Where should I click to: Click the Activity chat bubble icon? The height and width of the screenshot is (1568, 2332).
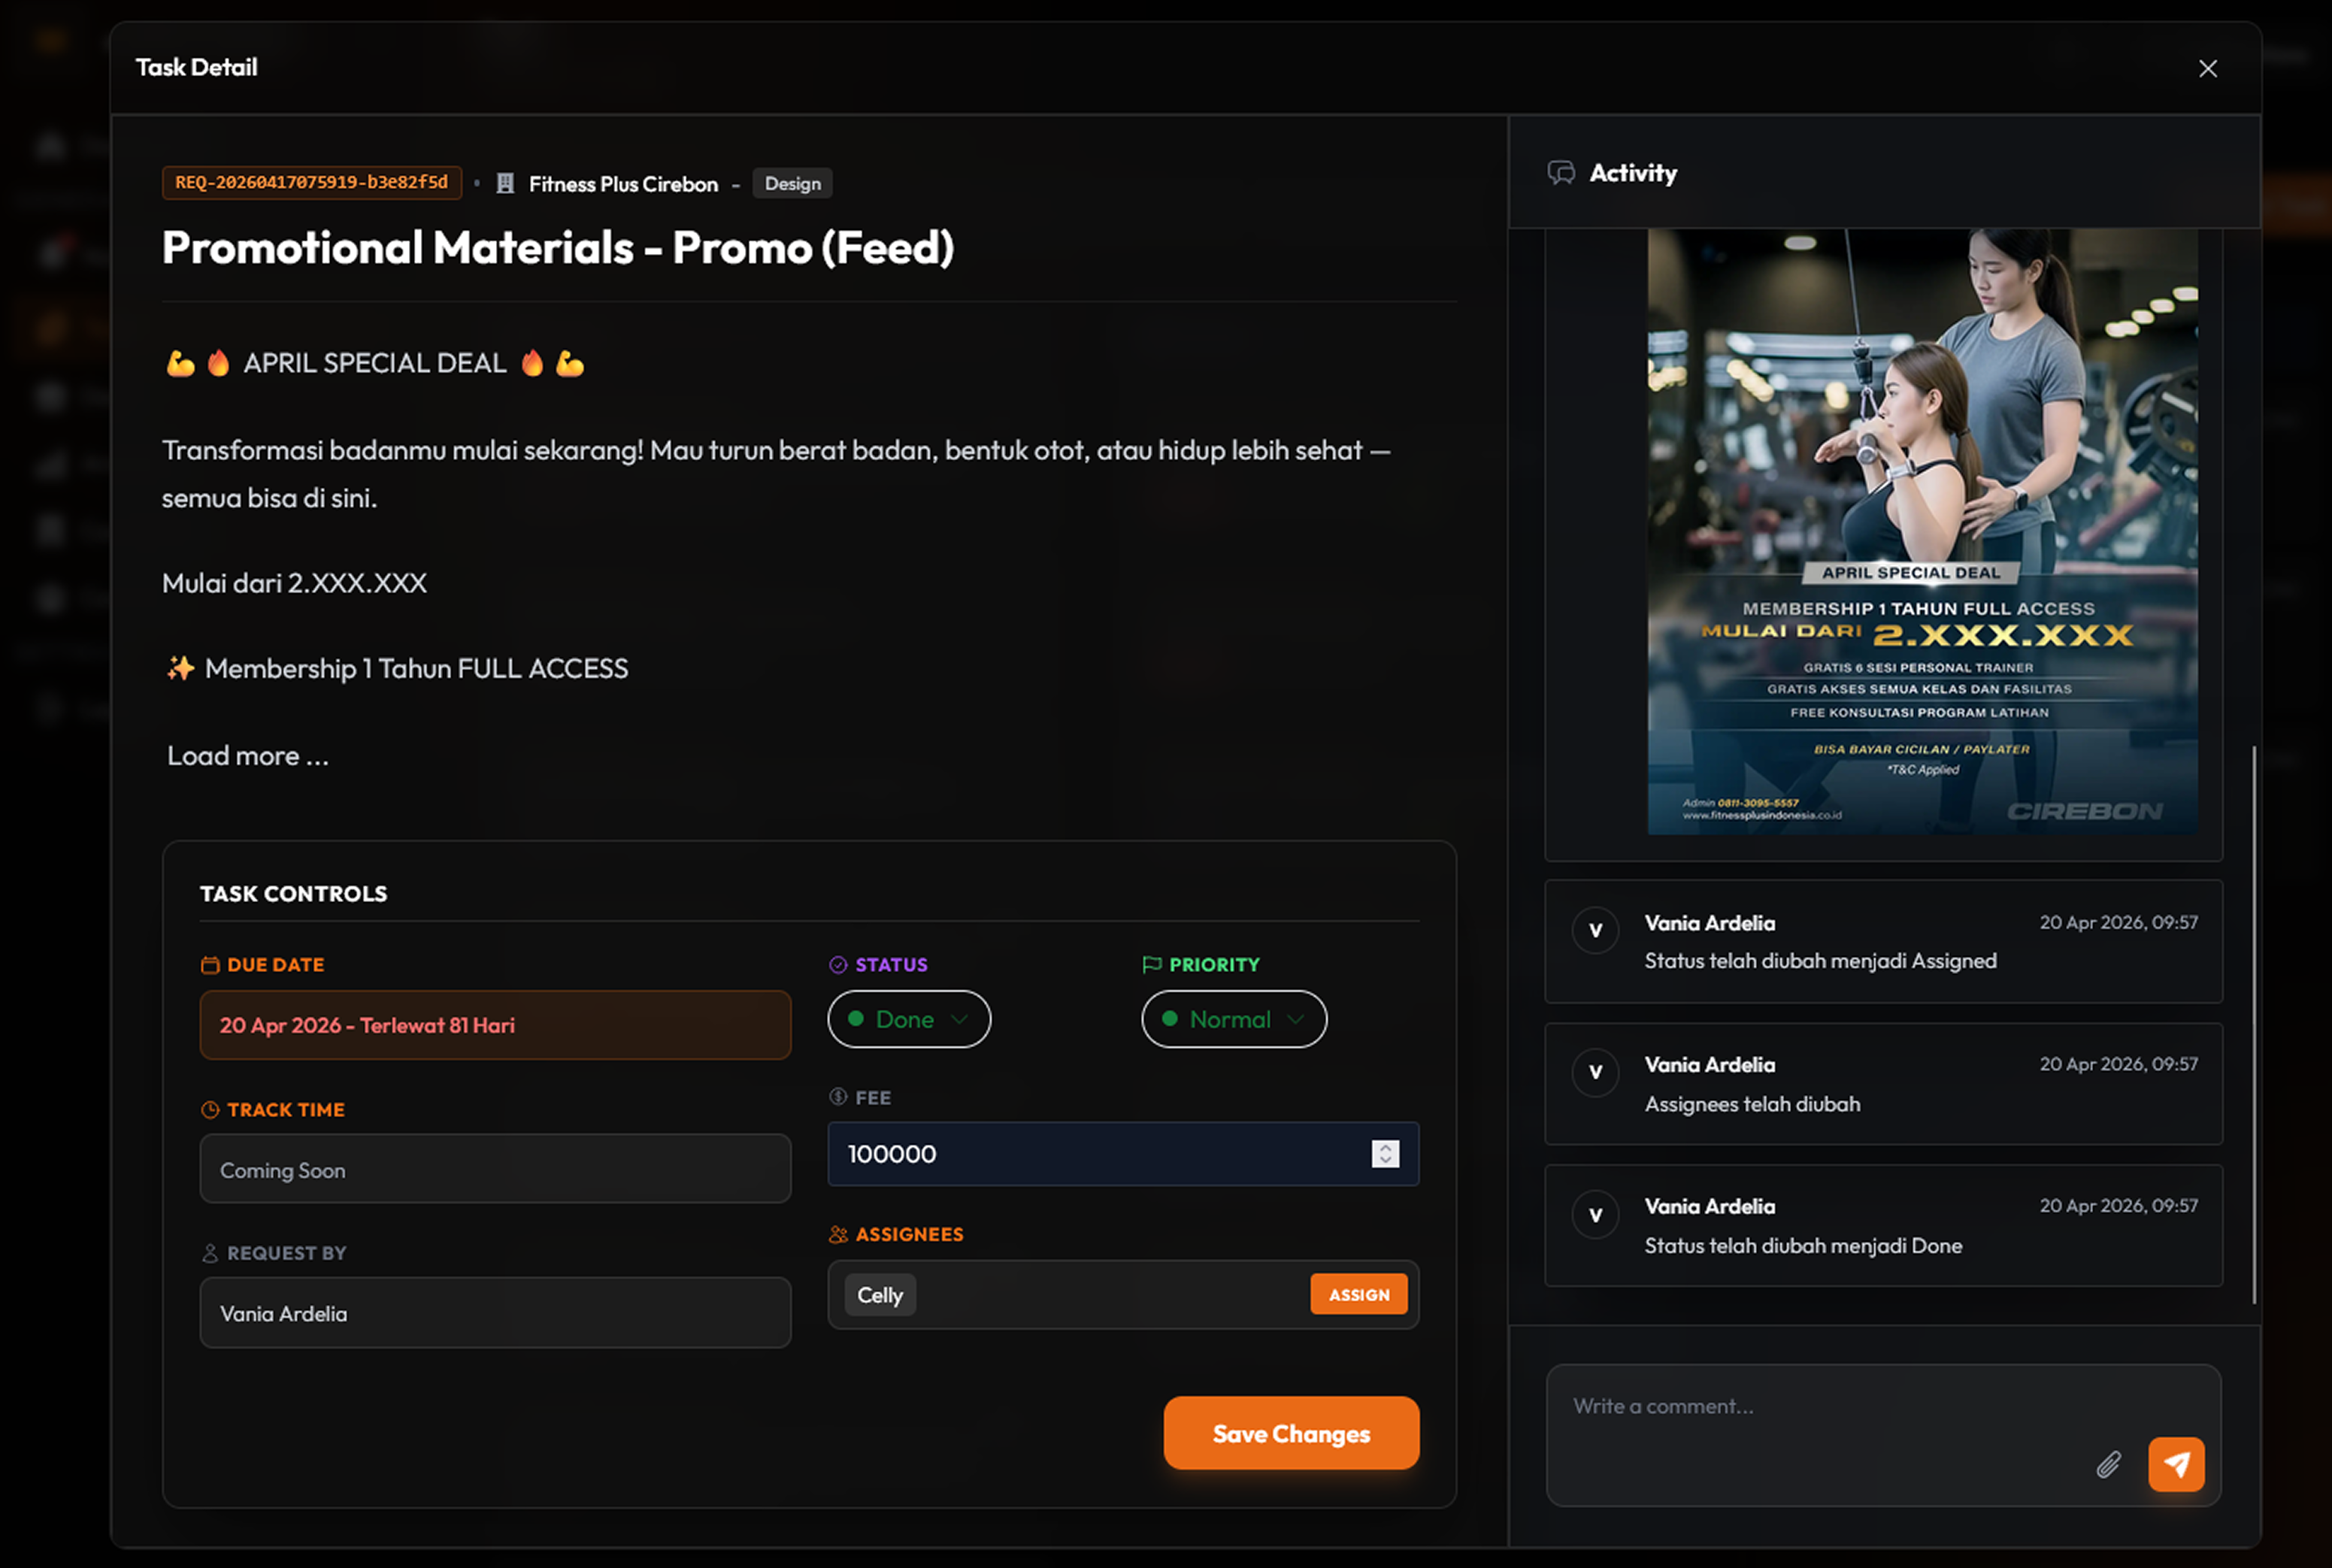pyautogui.click(x=1561, y=173)
